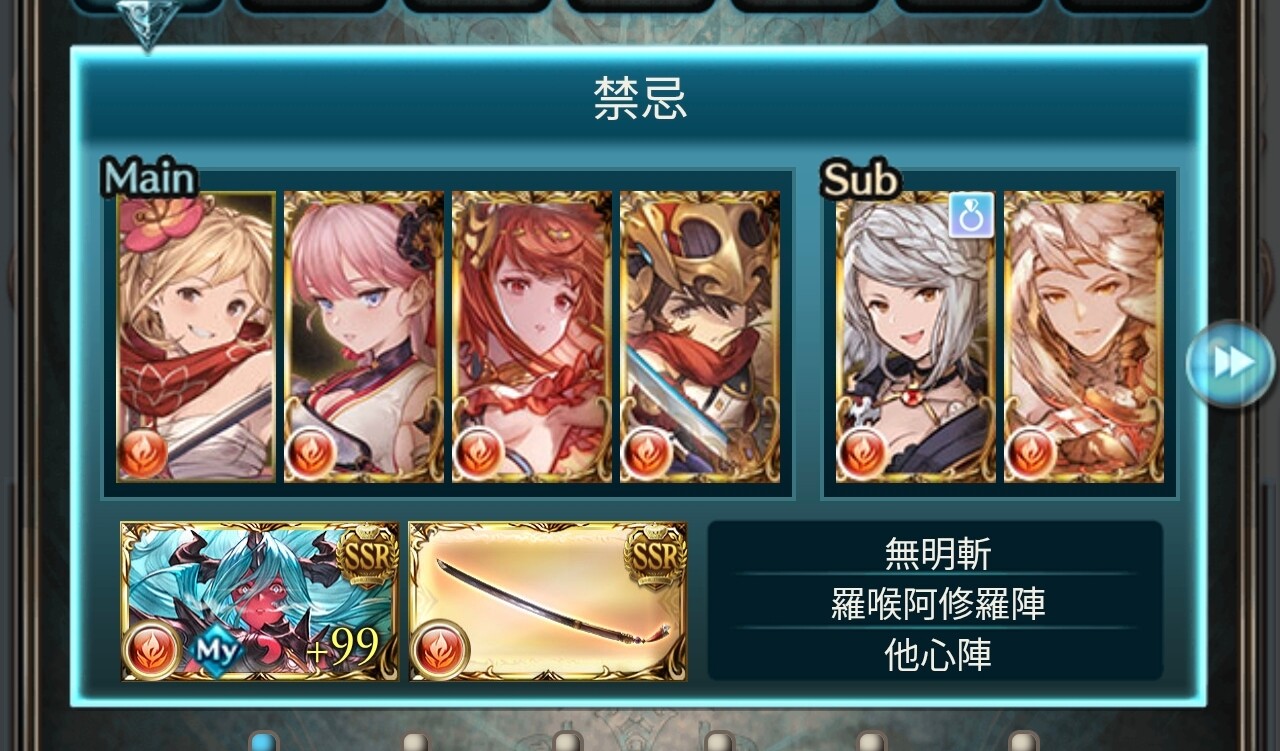Select the golden-helmet character with sword
Viewport: 1280px width, 751px height.
click(x=700, y=337)
